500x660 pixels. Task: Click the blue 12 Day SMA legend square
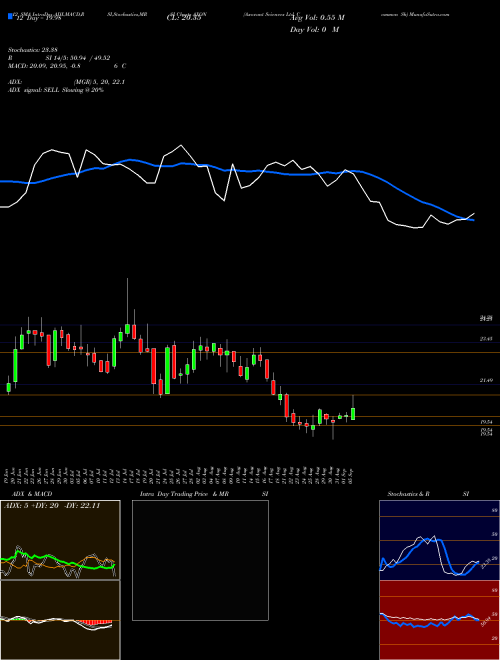pos(10,17)
